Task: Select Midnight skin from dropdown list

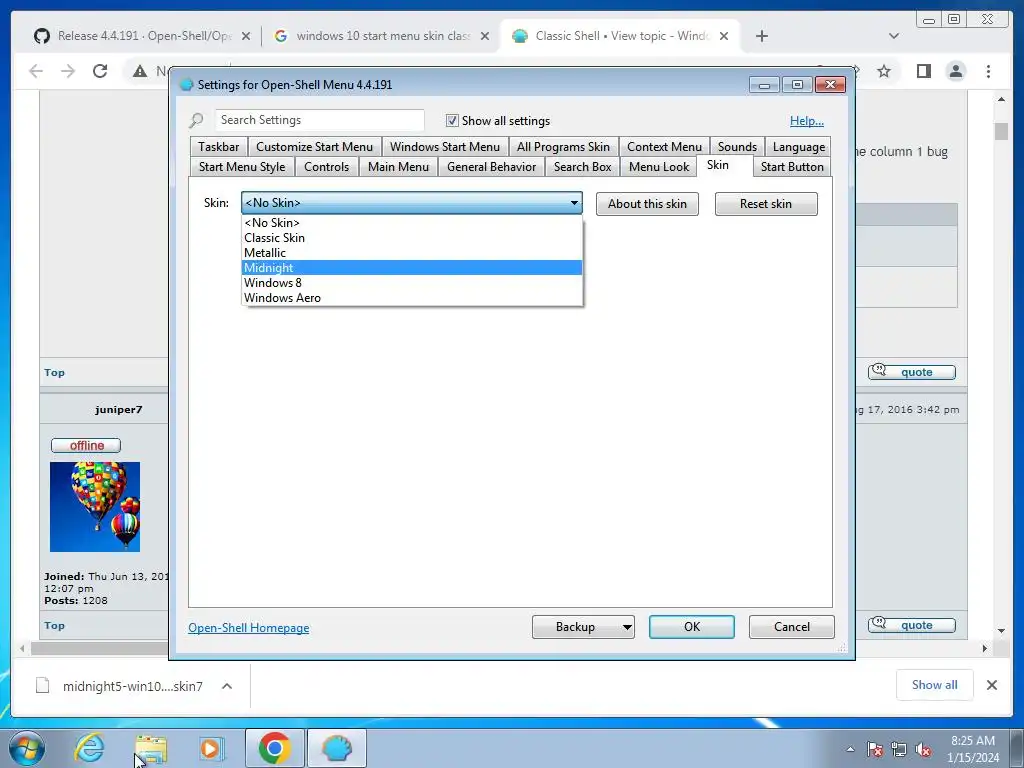Action: coord(411,268)
